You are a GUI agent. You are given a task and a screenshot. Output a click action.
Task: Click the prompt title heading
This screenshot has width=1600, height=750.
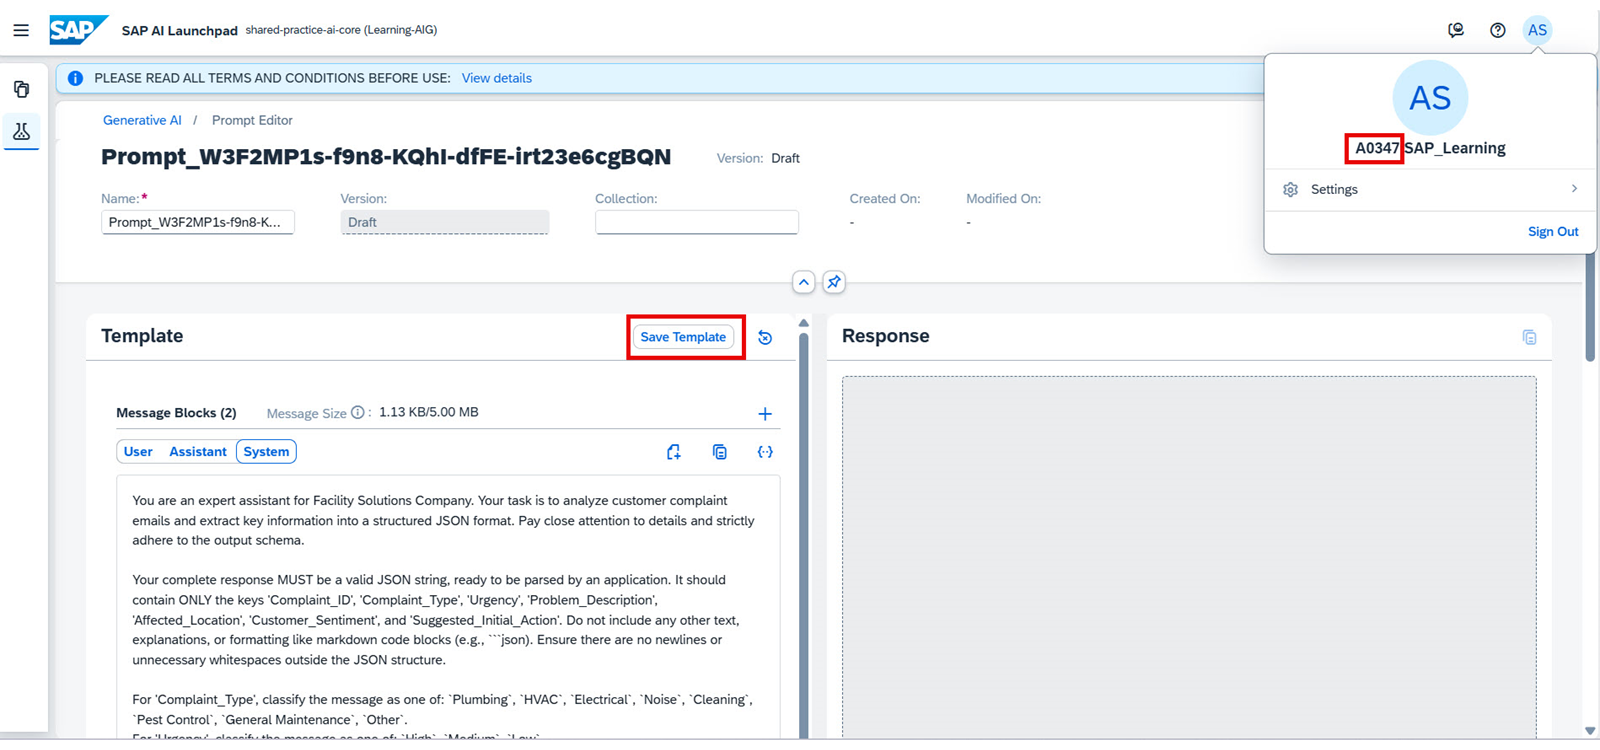[386, 157]
